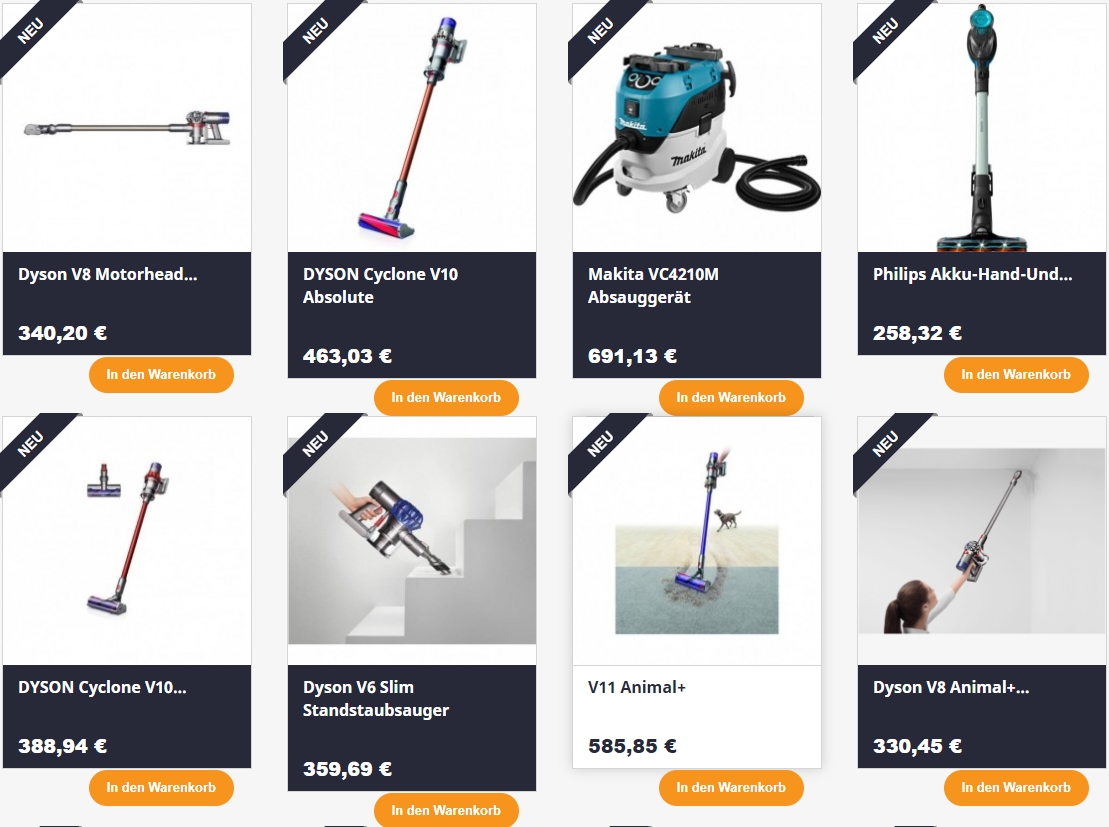Add Dyson V8 Animal+ to cart
This screenshot has height=827, width=1109.
(x=1016, y=787)
